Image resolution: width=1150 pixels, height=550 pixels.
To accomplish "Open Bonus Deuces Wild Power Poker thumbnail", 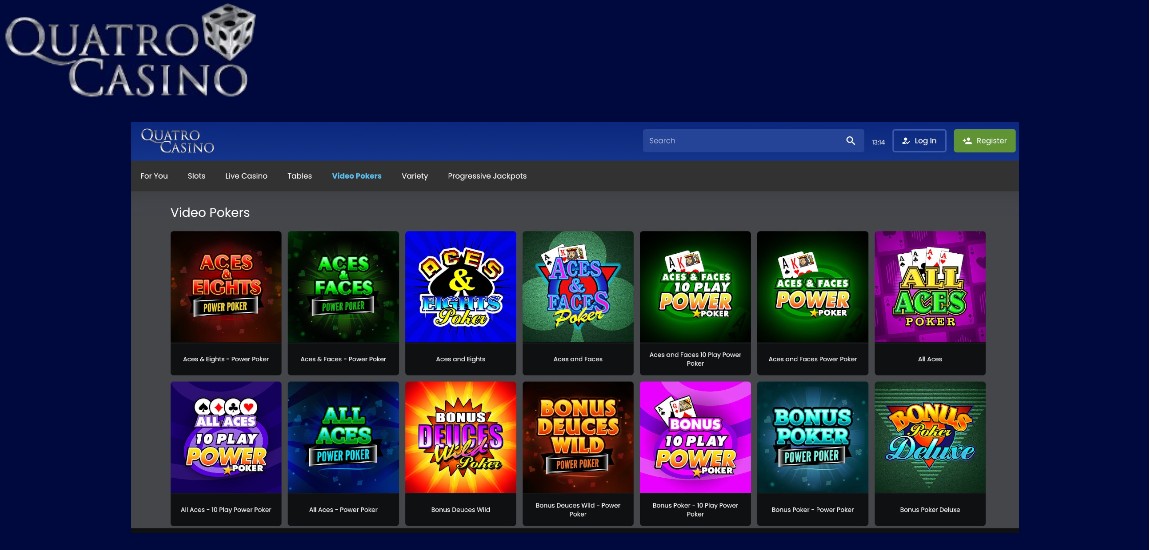I will pyautogui.click(x=578, y=437).
